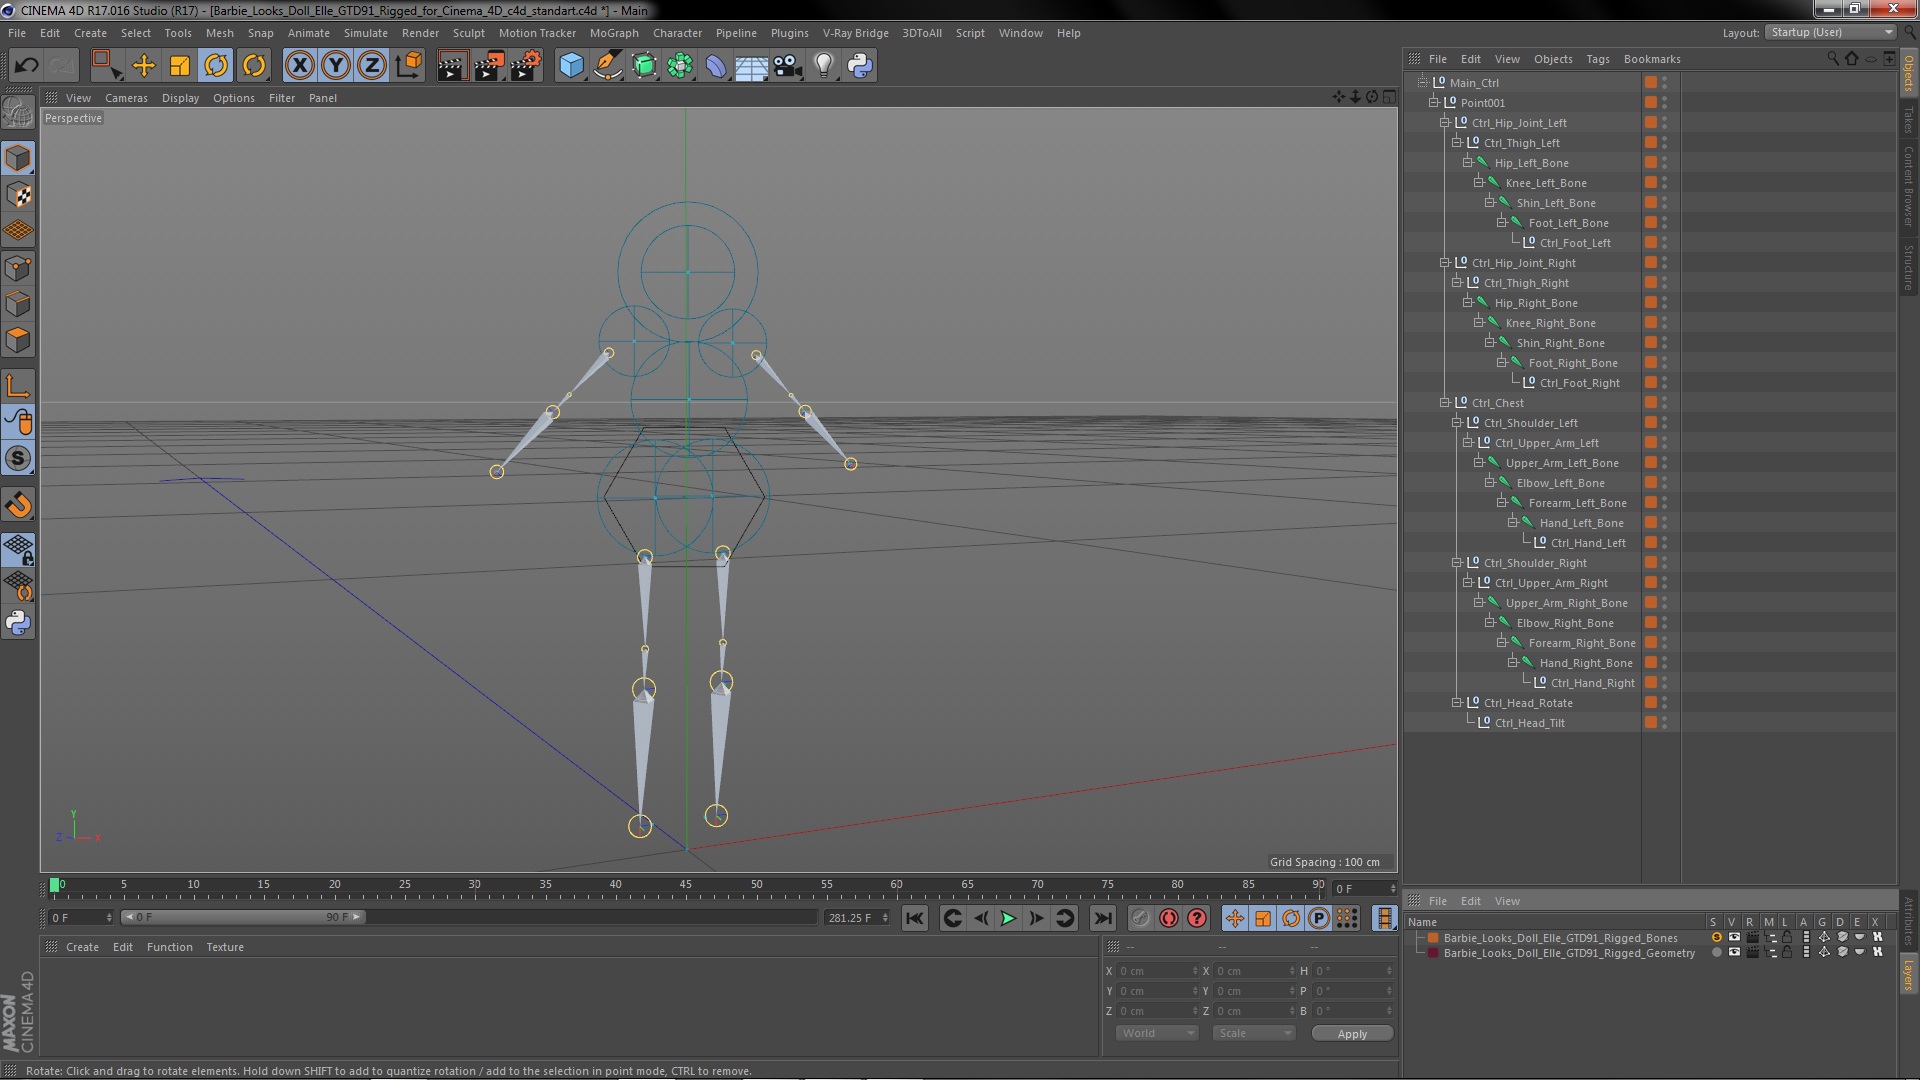Switch to Polygons mode icon
This screenshot has width=1920, height=1080.
point(18,340)
